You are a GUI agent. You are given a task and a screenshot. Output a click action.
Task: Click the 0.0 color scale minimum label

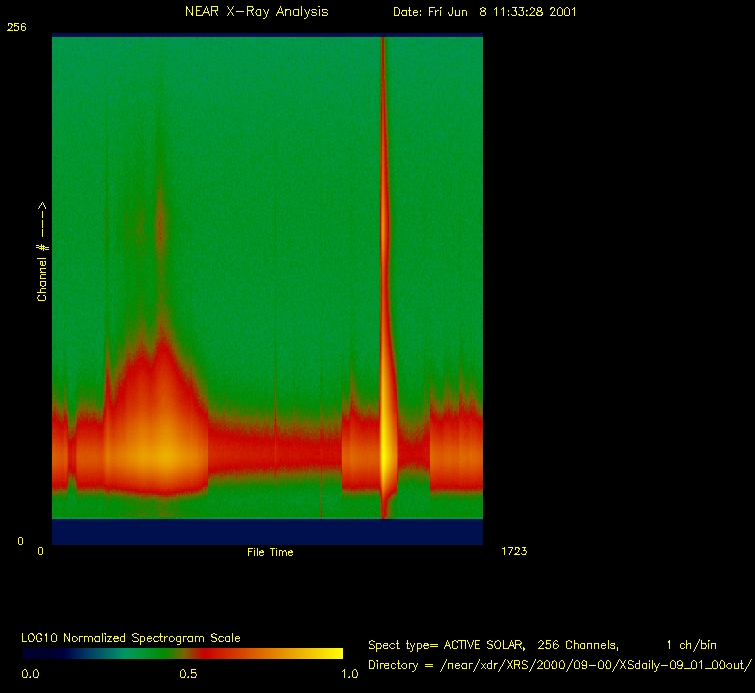30,674
